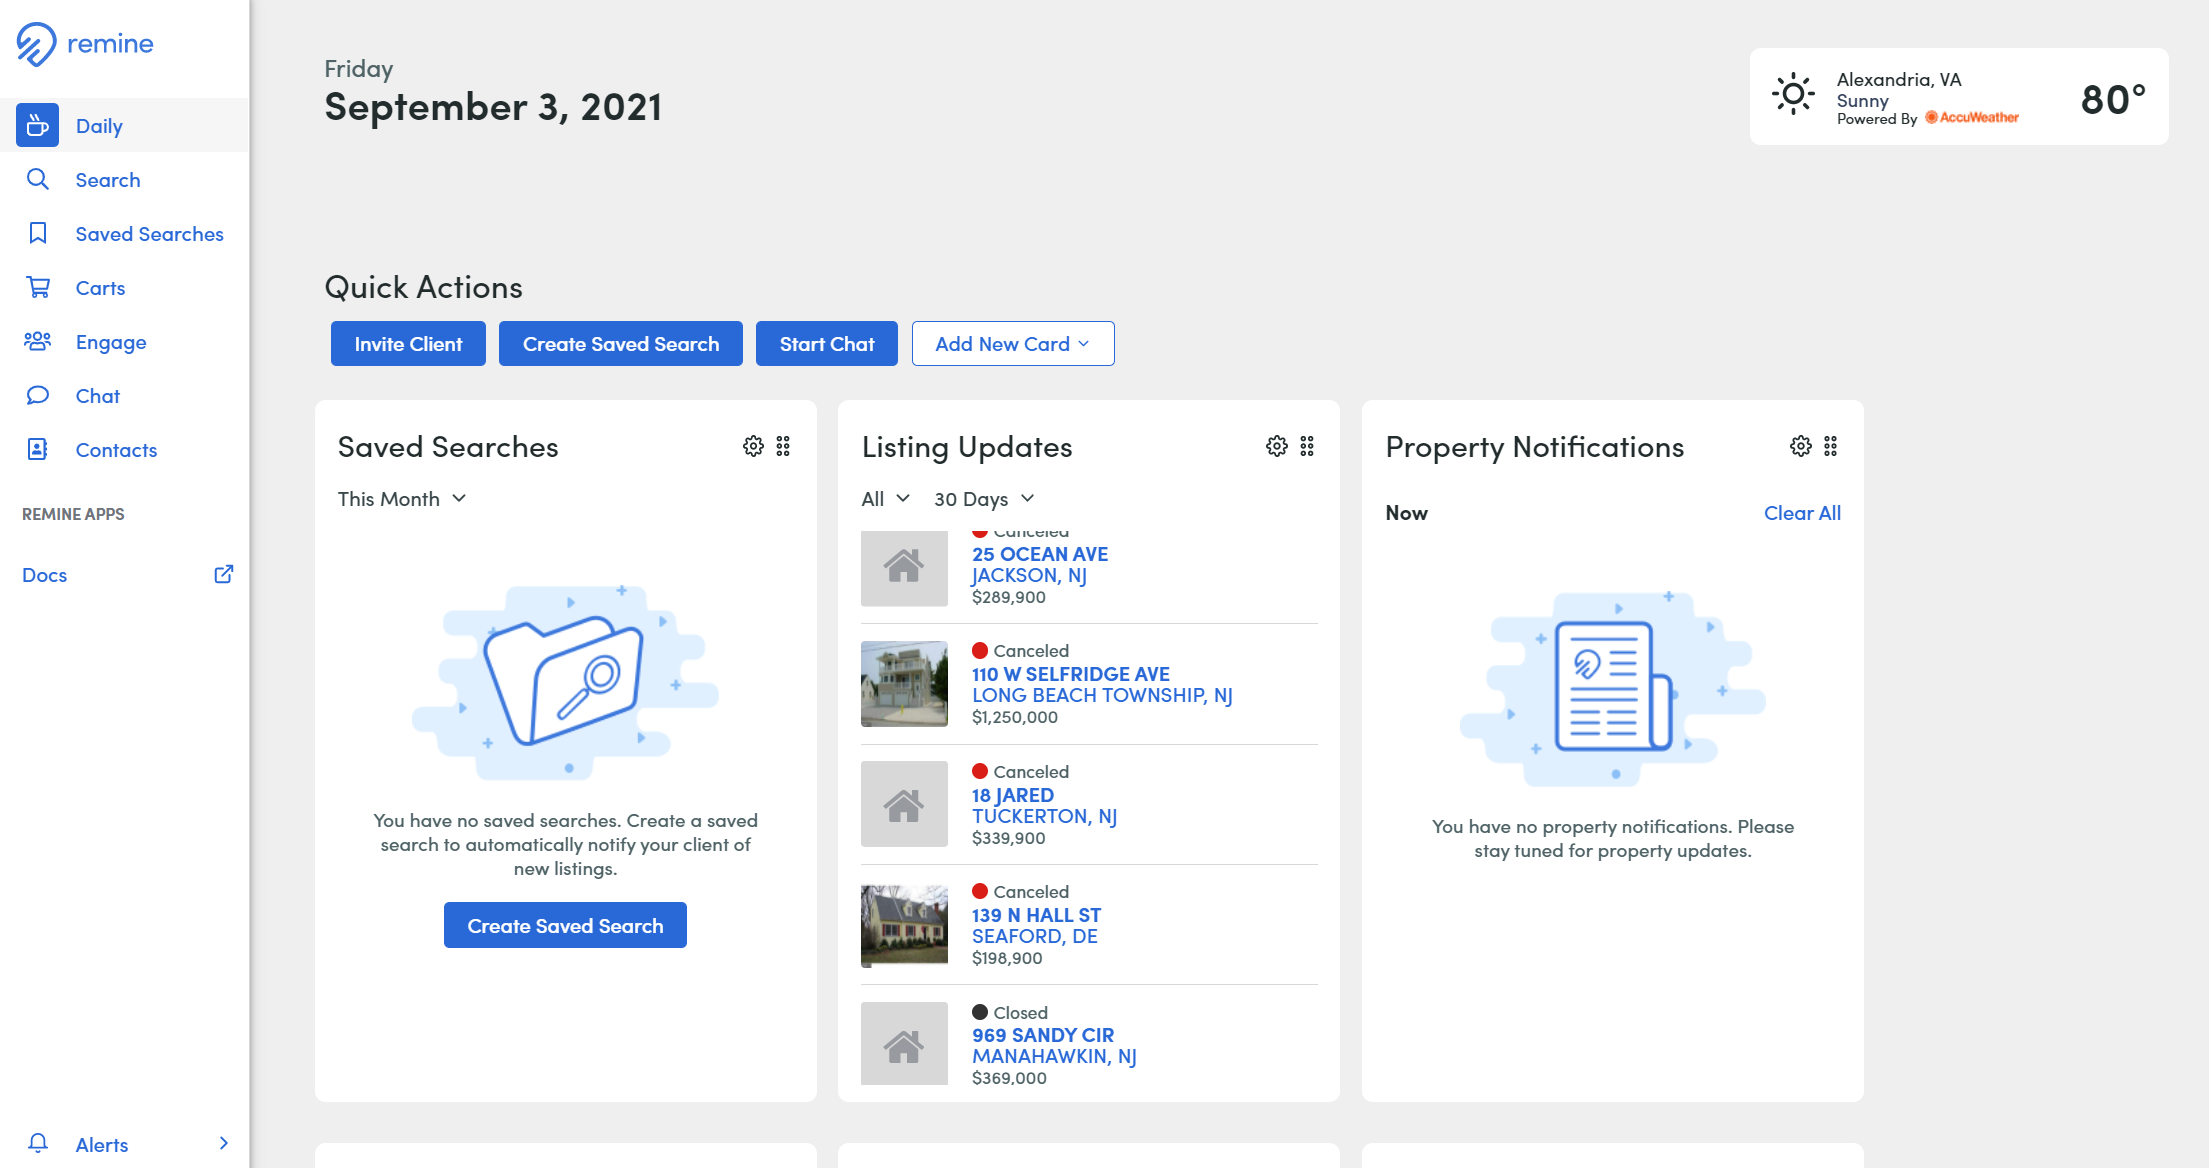The image size is (2209, 1168).
Task: Click Listing Updates card drag handle dots
Action: point(1307,446)
